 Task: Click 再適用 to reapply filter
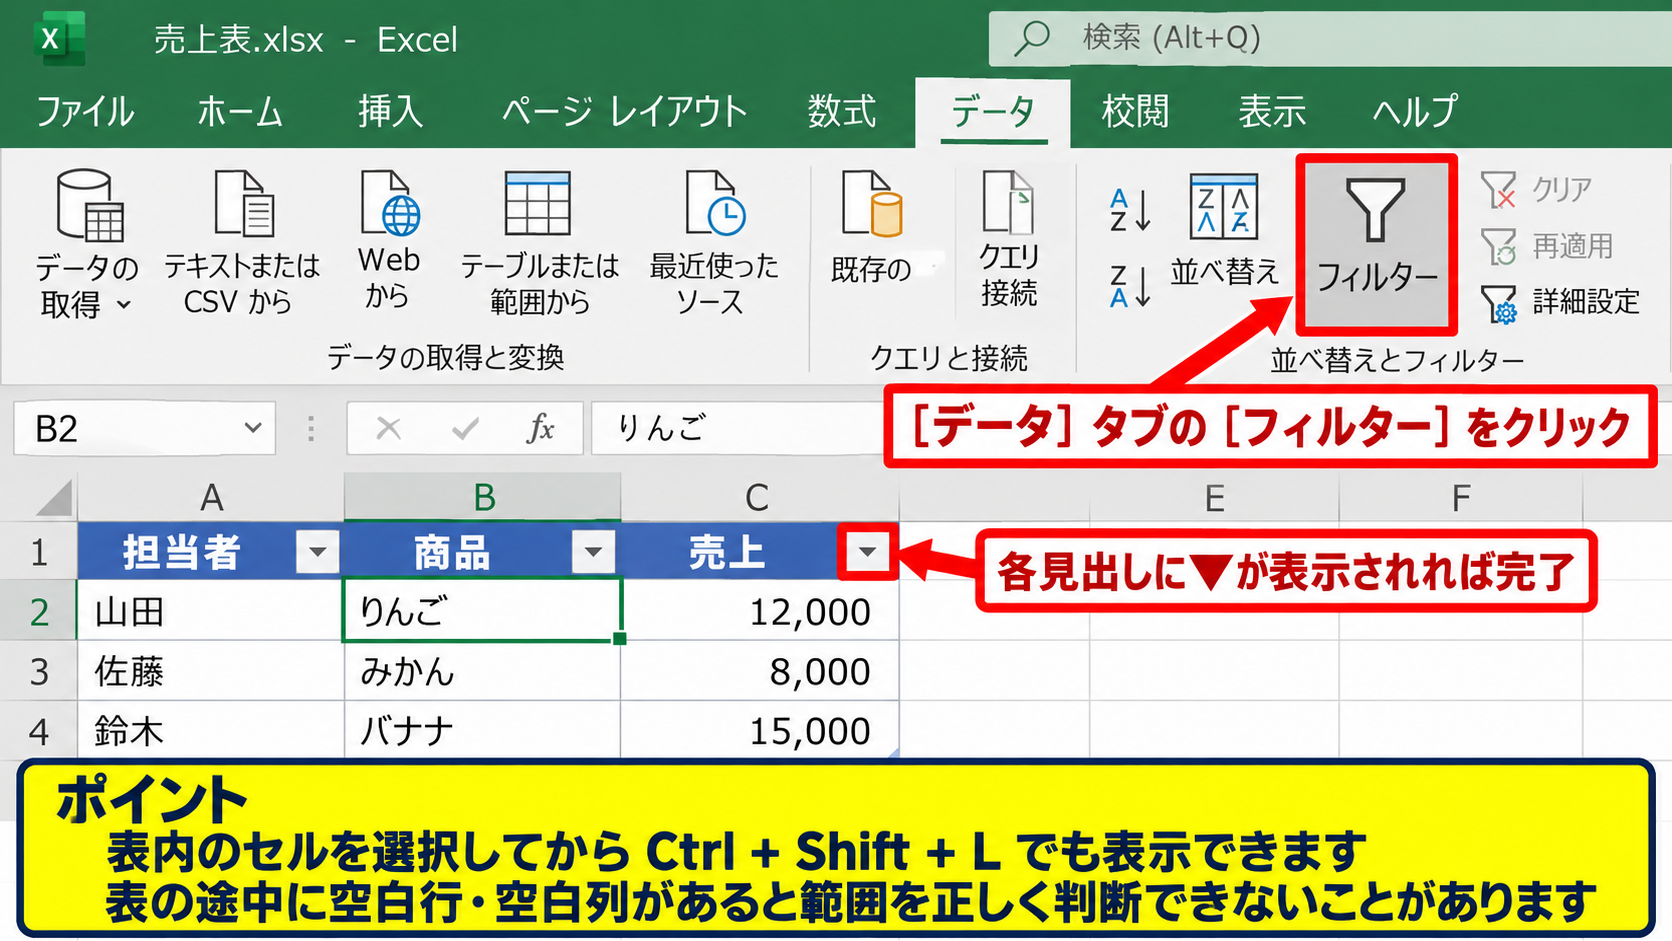click(x=1547, y=245)
